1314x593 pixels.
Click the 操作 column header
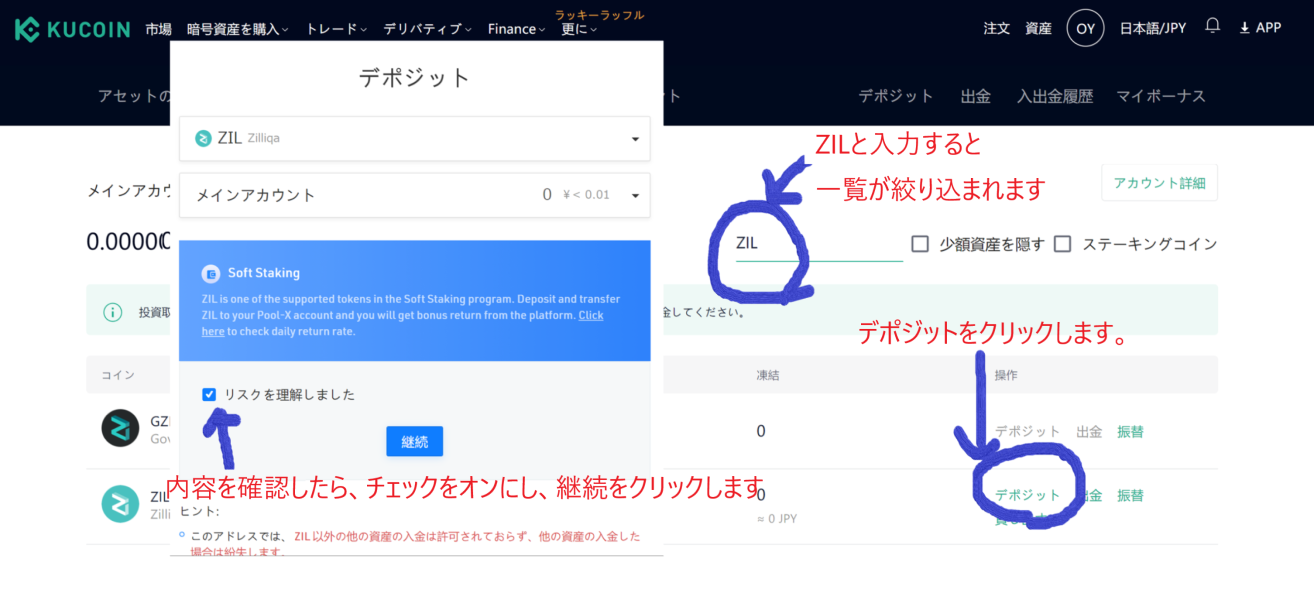click(x=1005, y=375)
